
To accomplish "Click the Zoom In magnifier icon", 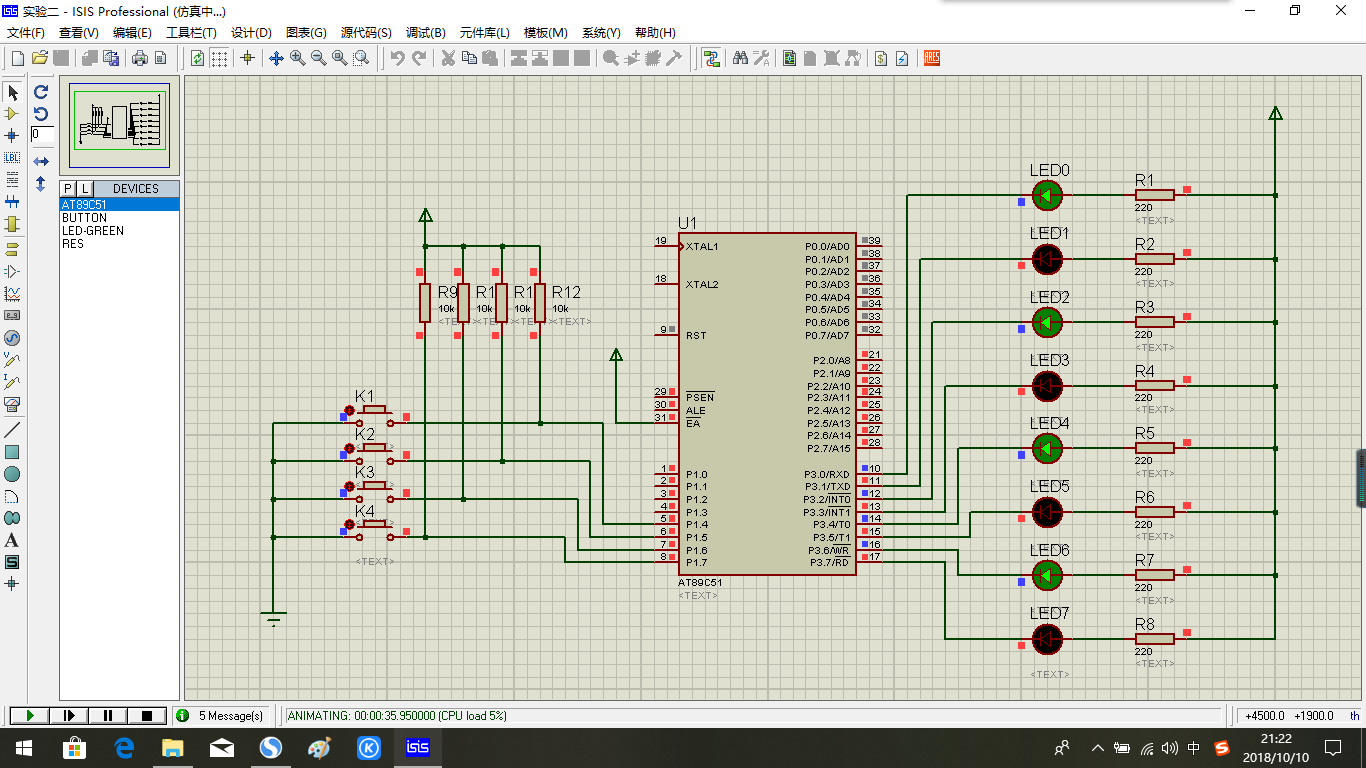I will (298, 58).
